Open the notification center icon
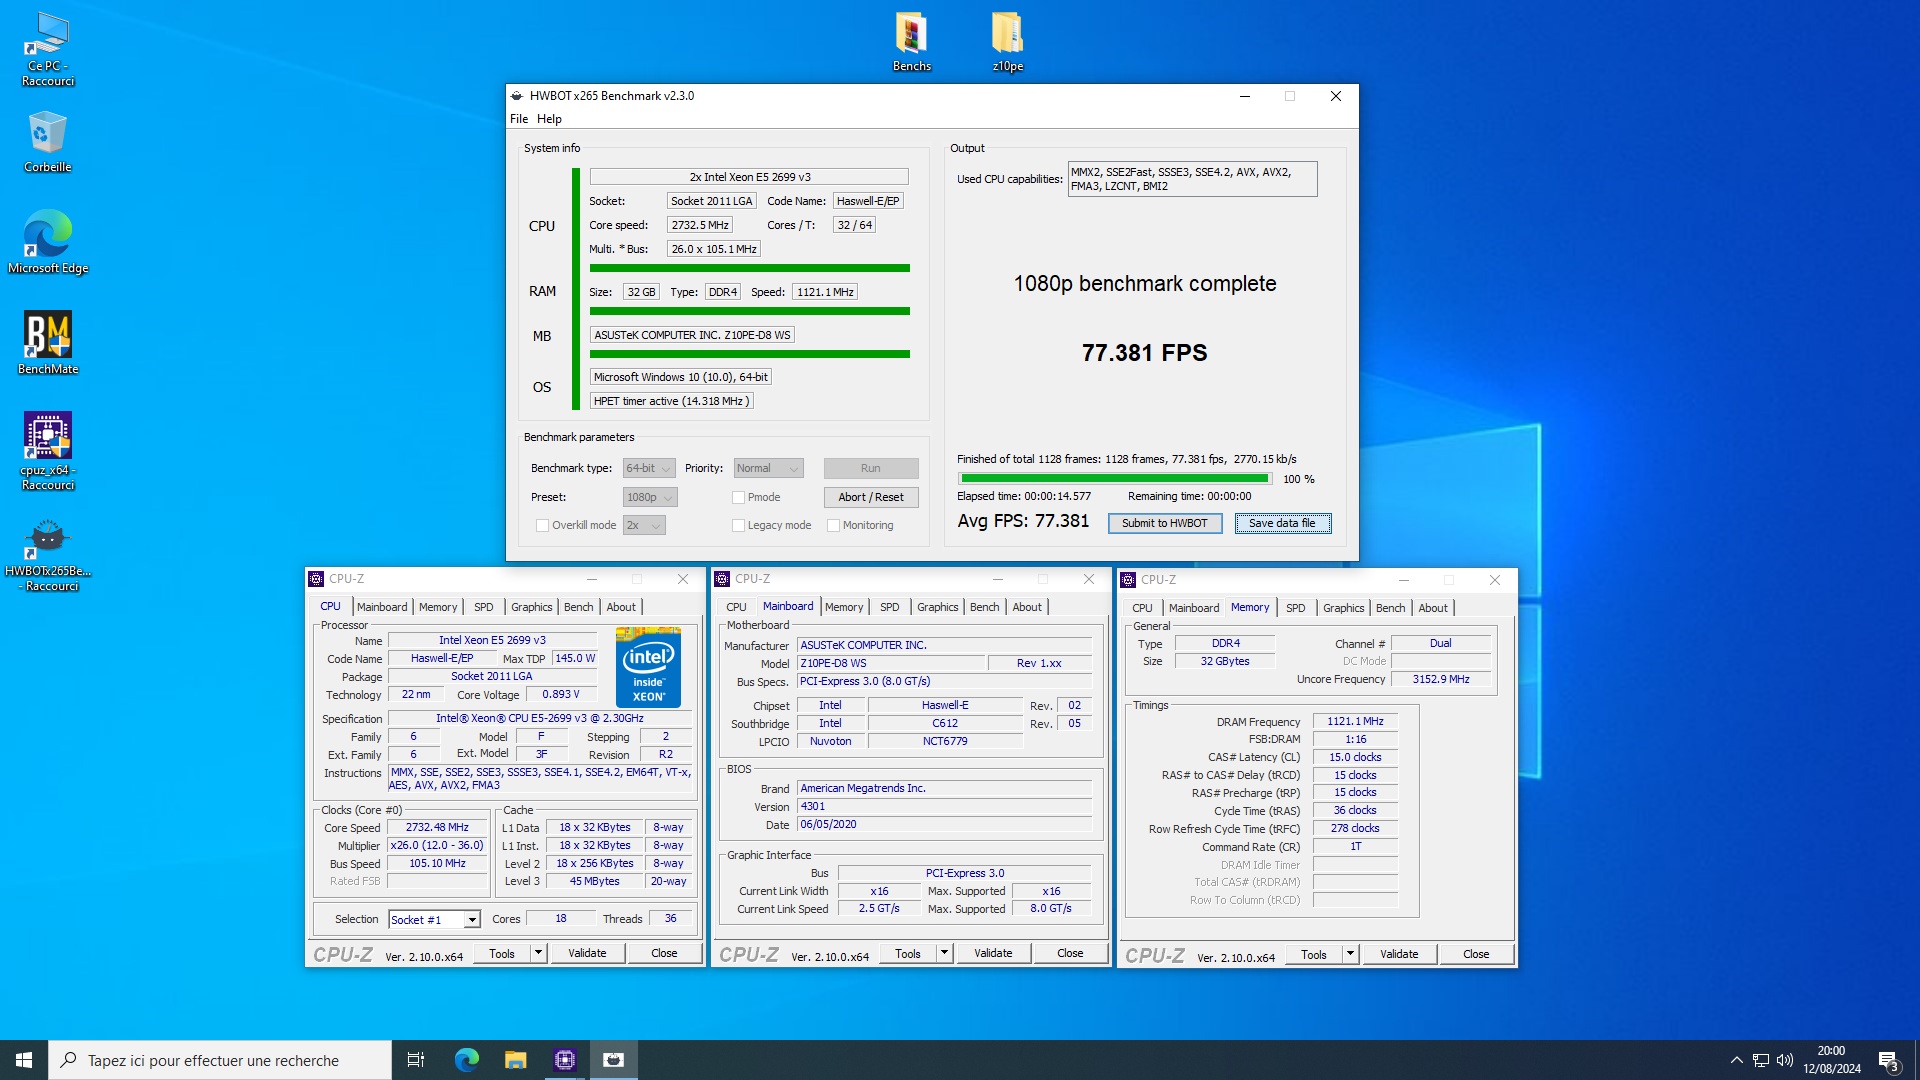 (x=1888, y=1060)
